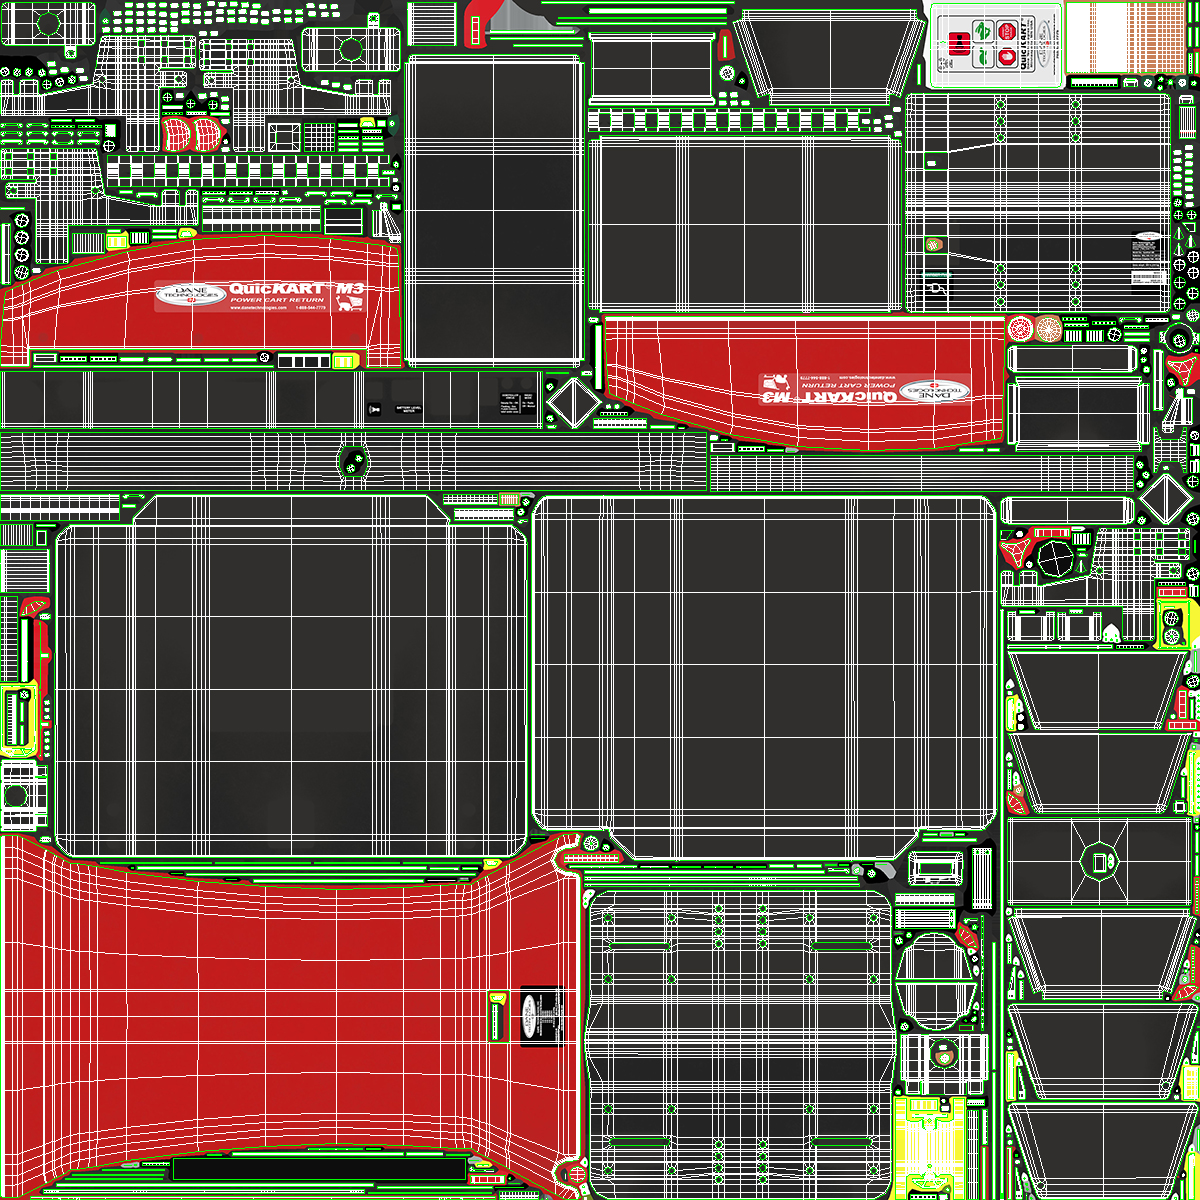Click the 'BATTERY LEVEL METER' label

coord(408,409)
